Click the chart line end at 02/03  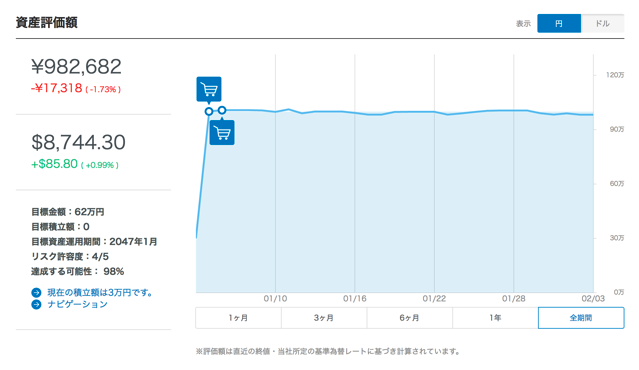593,115
